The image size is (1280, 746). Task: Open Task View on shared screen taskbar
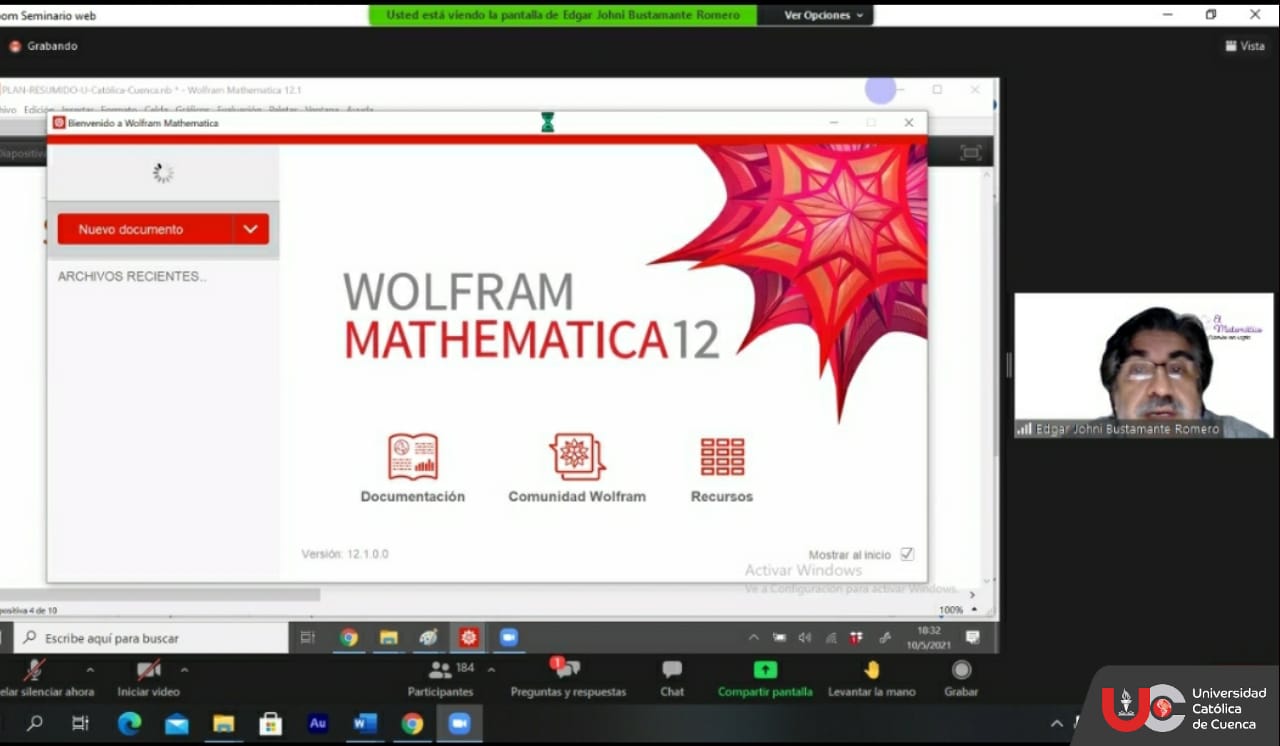(308, 638)
